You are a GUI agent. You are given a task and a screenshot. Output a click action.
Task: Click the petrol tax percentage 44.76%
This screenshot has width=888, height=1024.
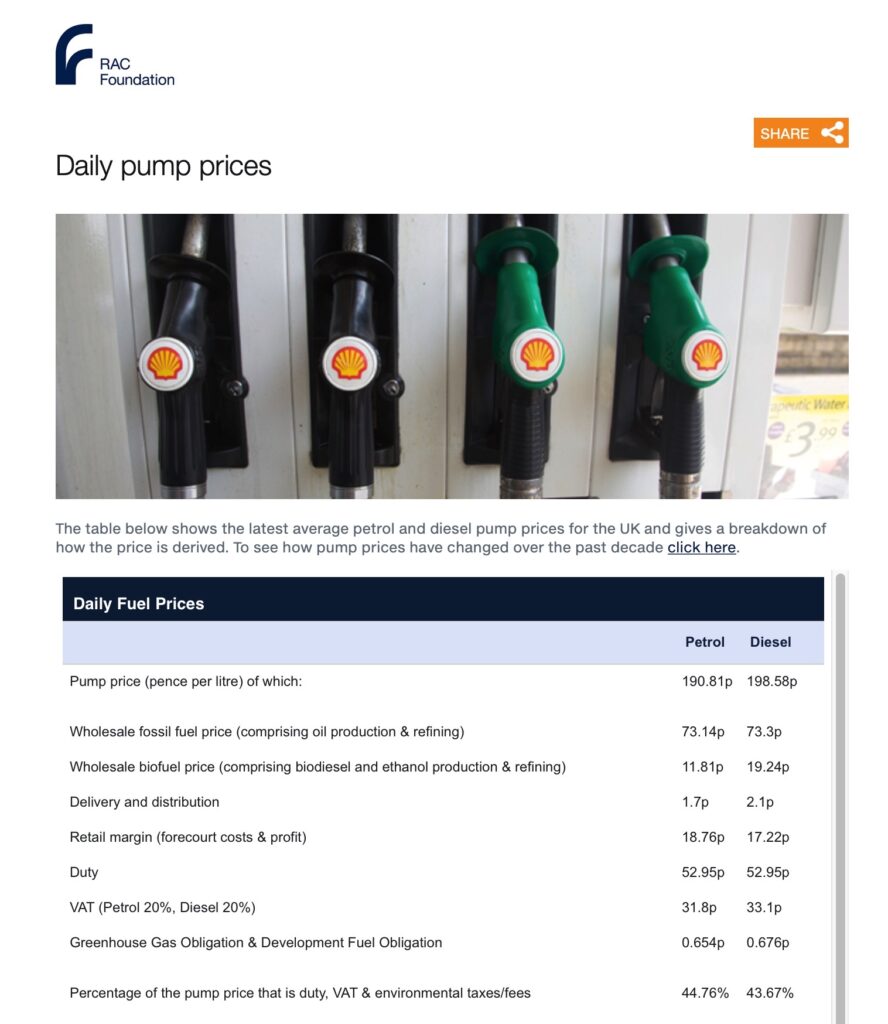click(x=705, y=993)
